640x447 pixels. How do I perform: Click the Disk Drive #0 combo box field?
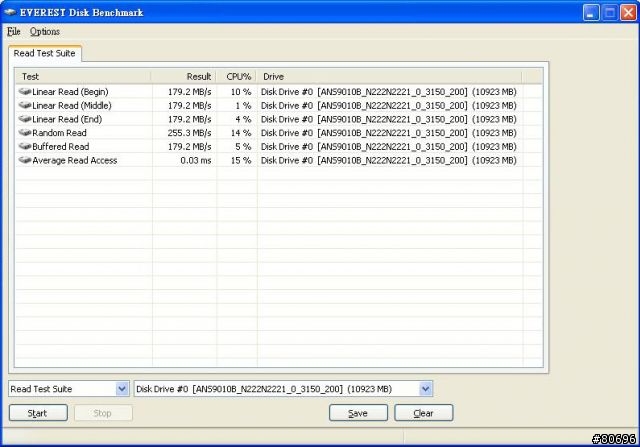tap(283, 389)
